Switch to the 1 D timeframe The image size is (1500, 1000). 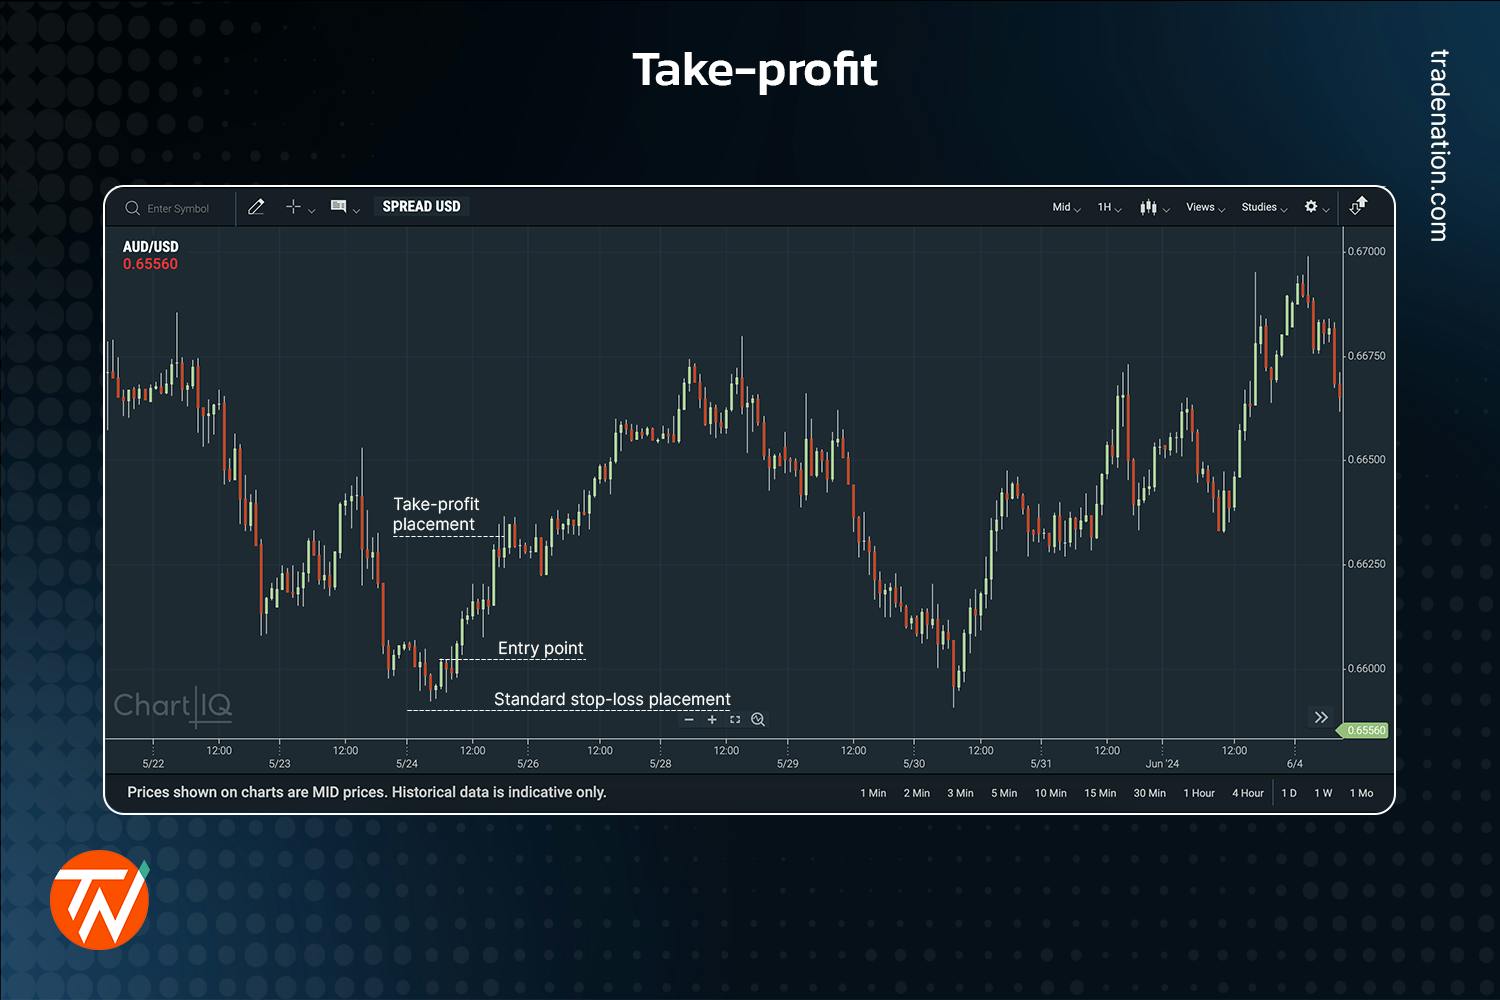tap(1289, 792)
